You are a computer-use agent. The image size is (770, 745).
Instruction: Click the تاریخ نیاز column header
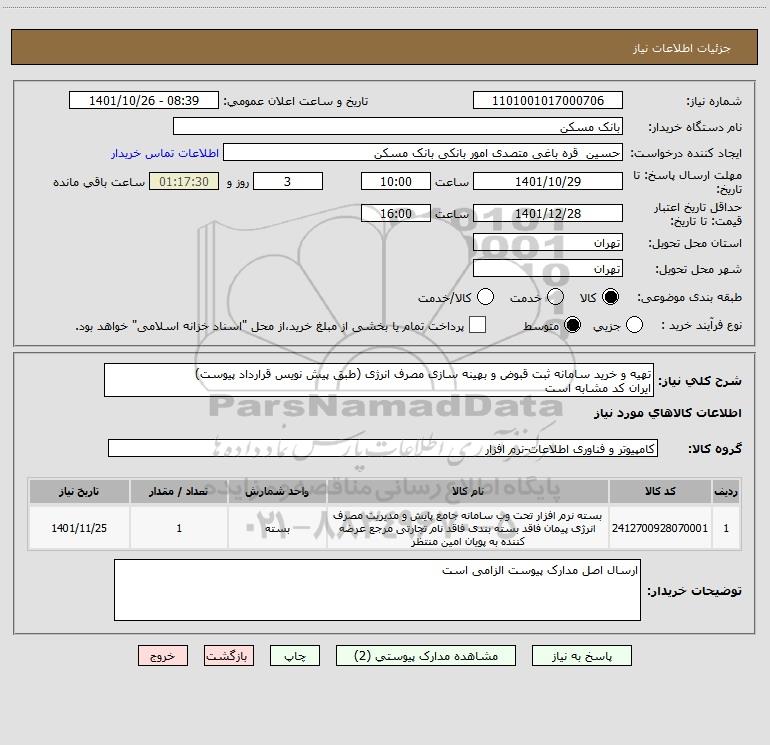tap(79, 492)
